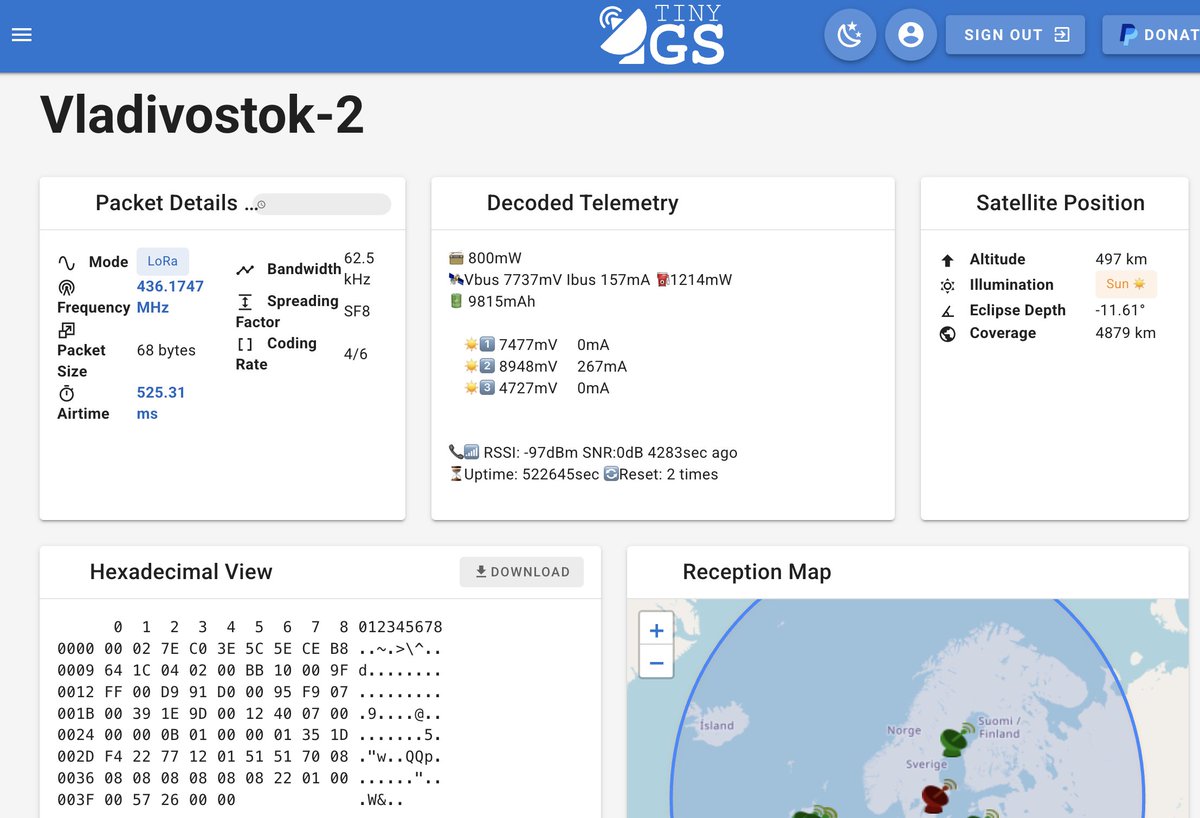This screenshot has height=818, width=1200.
Task: Open the user account profile icon
Action: click(x=910, y=35)
